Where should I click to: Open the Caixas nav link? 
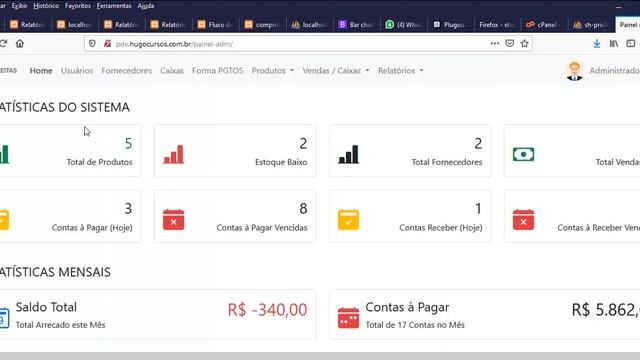[172, 71]
